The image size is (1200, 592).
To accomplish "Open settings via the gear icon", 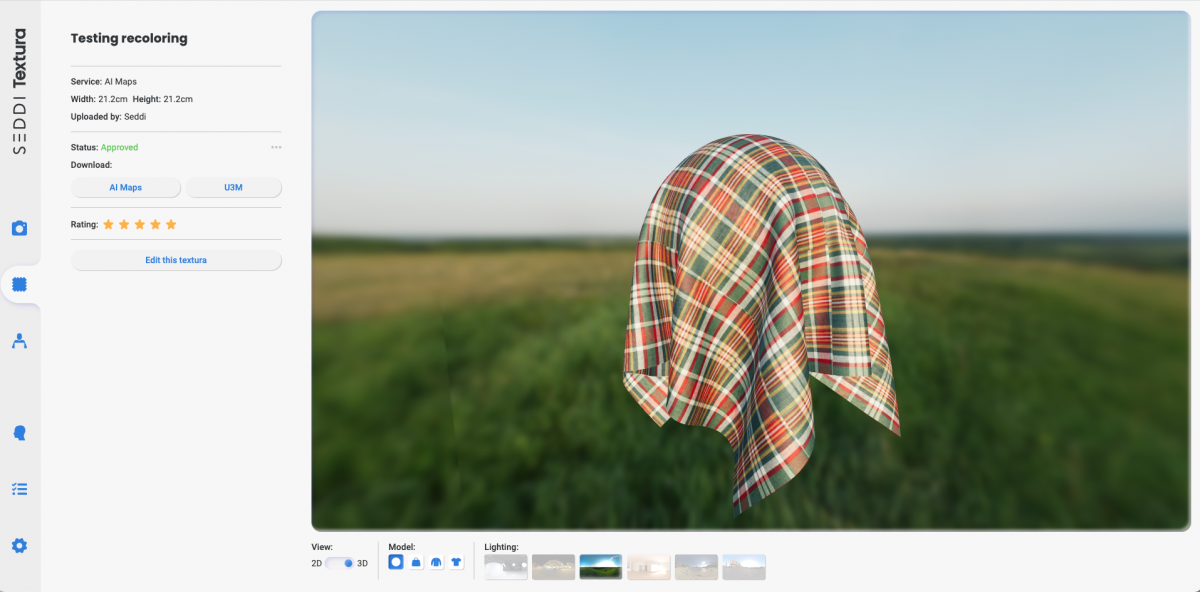I will click(19, 545).
